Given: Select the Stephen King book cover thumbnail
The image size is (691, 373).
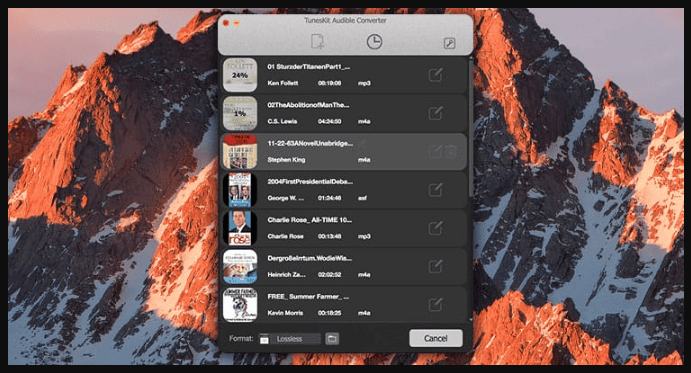Looking at the screenshot, I should point(240,152).
